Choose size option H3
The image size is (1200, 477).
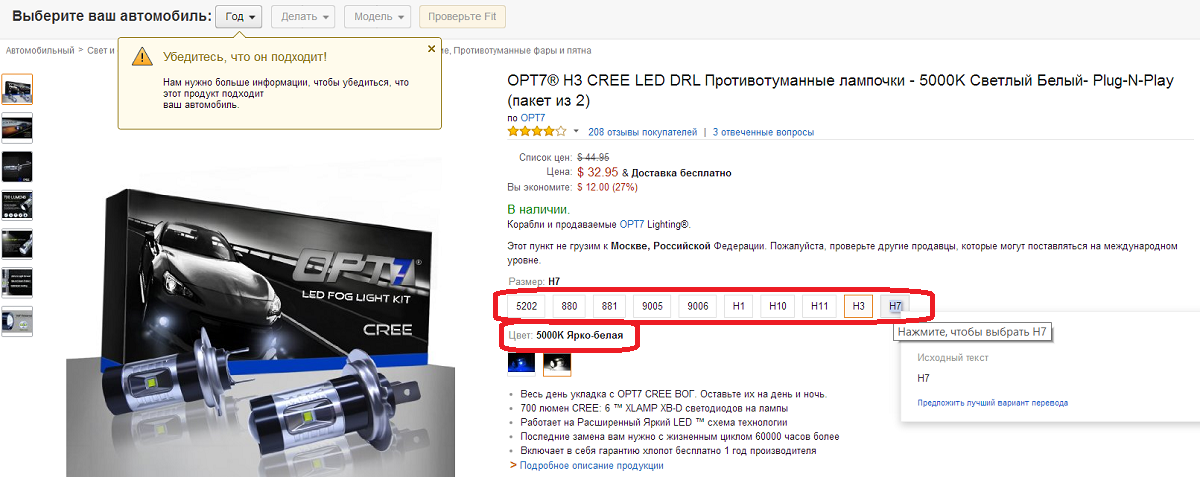(858, 306)
